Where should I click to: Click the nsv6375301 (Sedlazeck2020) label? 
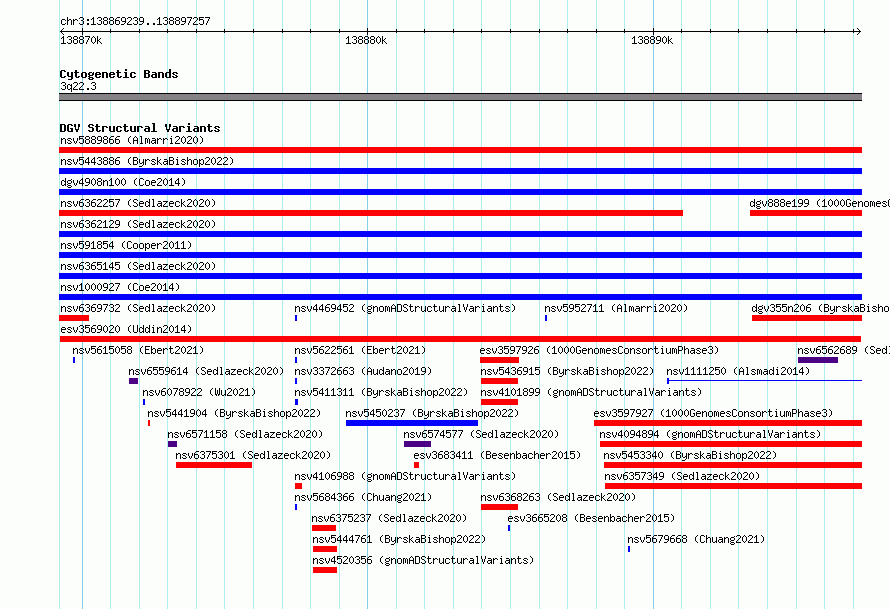(253, 455)
